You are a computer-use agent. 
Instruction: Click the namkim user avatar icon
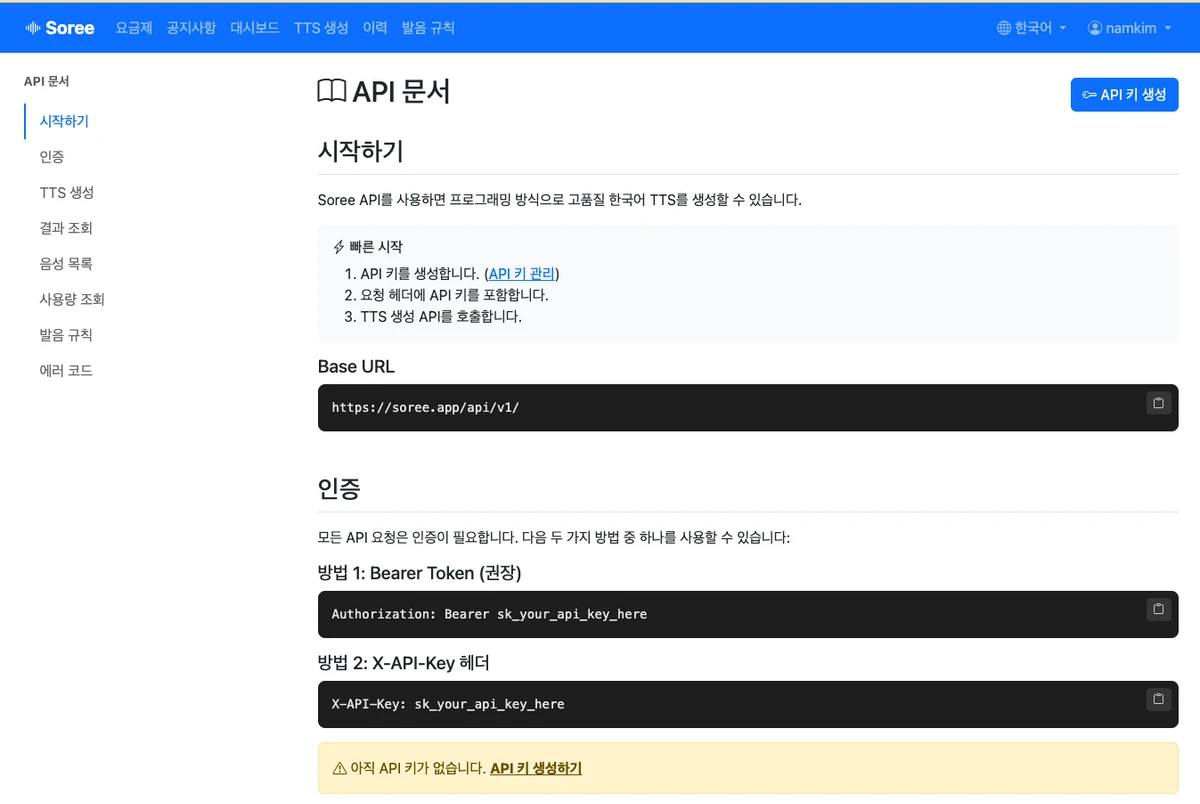tap(1094, 28)
